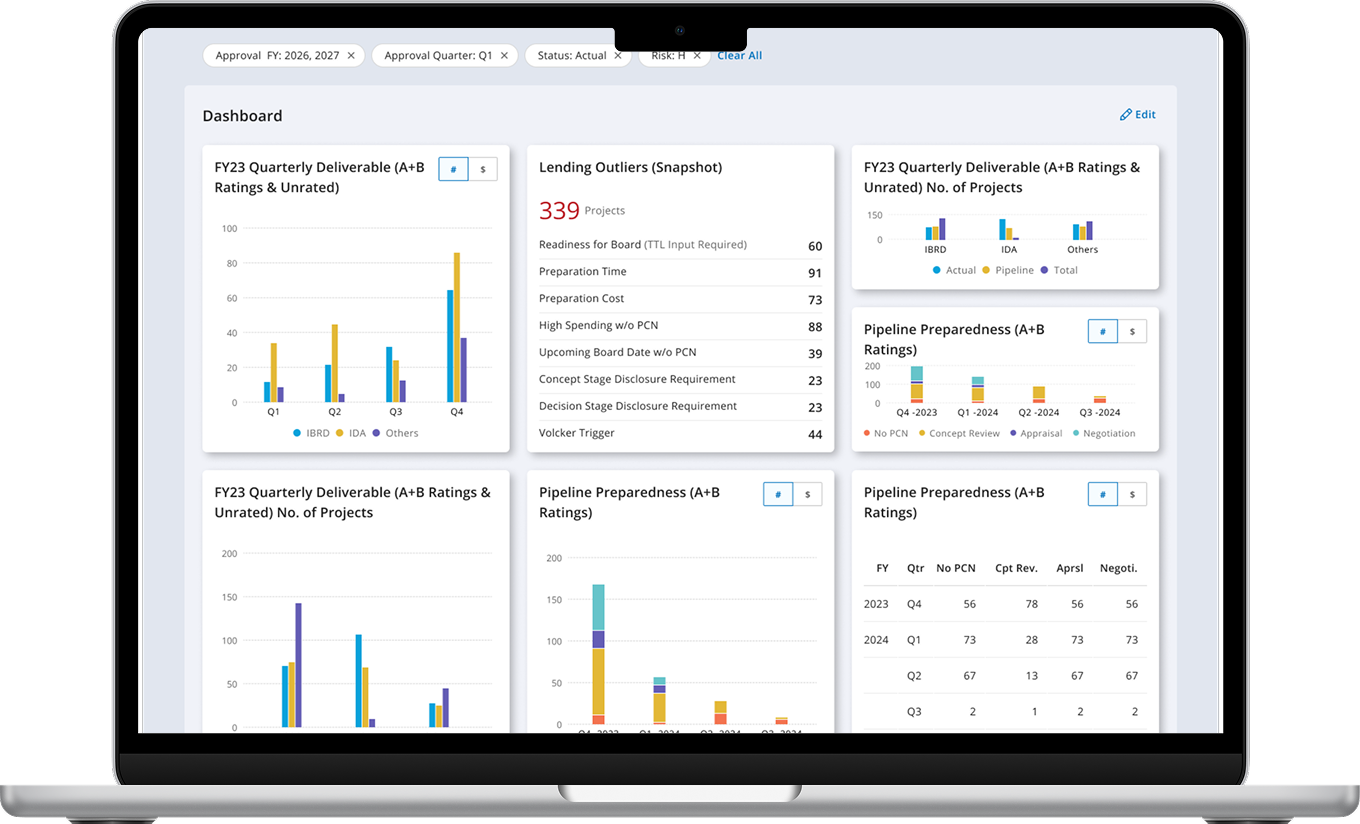Viewport: 1360px width, 824px height.
Task: Click the Clear All filters link
Action: point(739,56)
